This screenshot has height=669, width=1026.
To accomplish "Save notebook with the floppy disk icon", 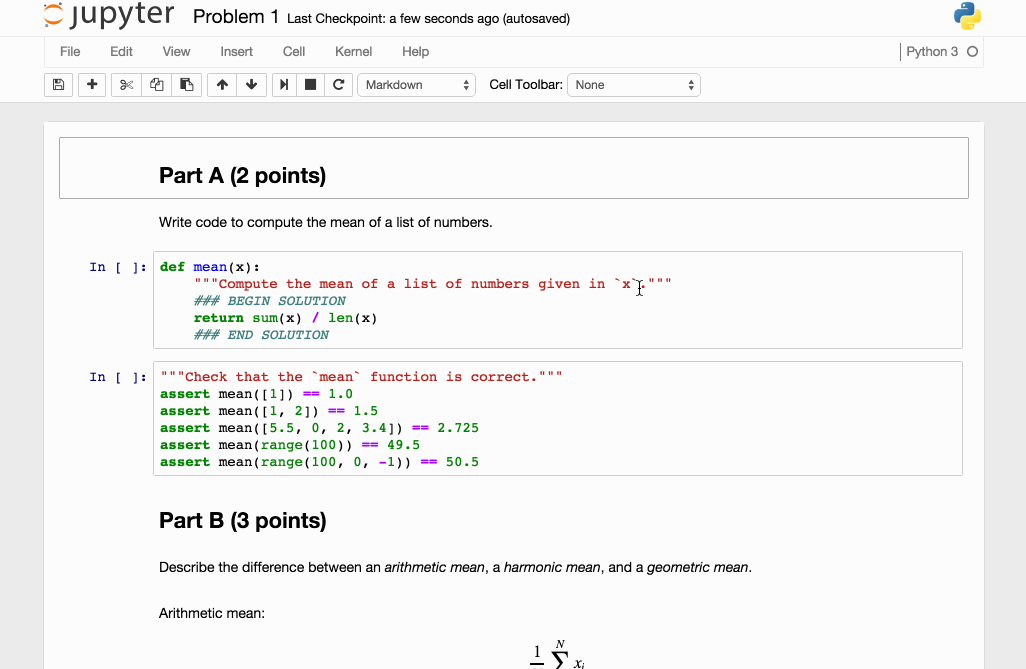I will tap(58, 85).
